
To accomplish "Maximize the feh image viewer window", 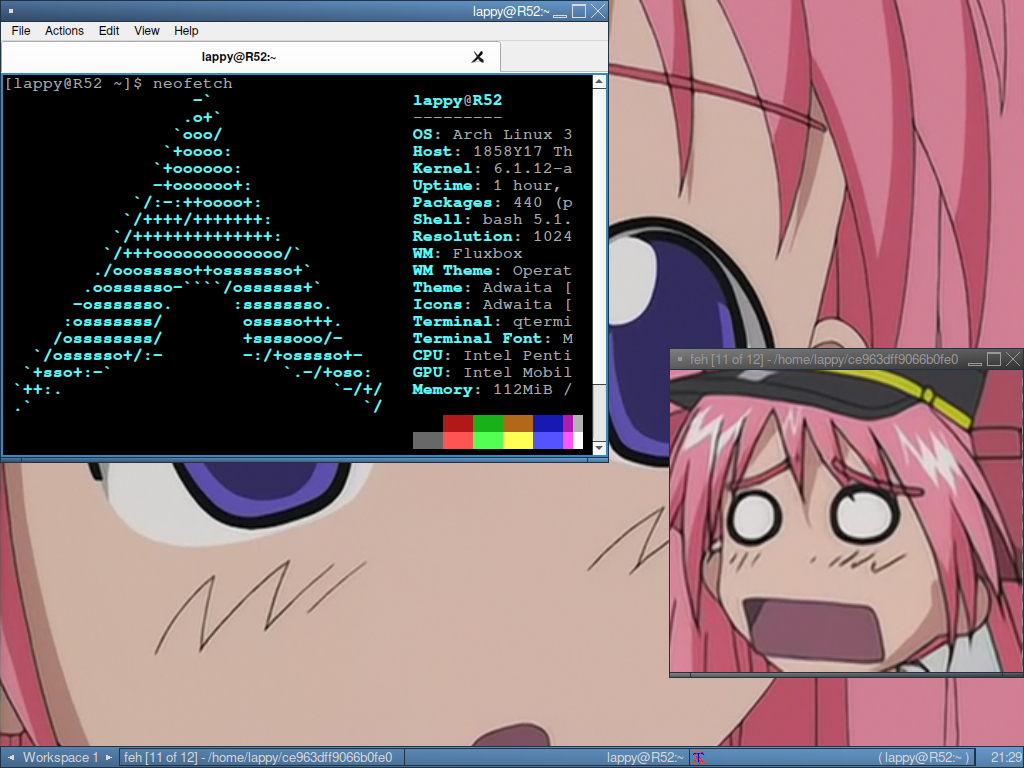I will (994, 359).
